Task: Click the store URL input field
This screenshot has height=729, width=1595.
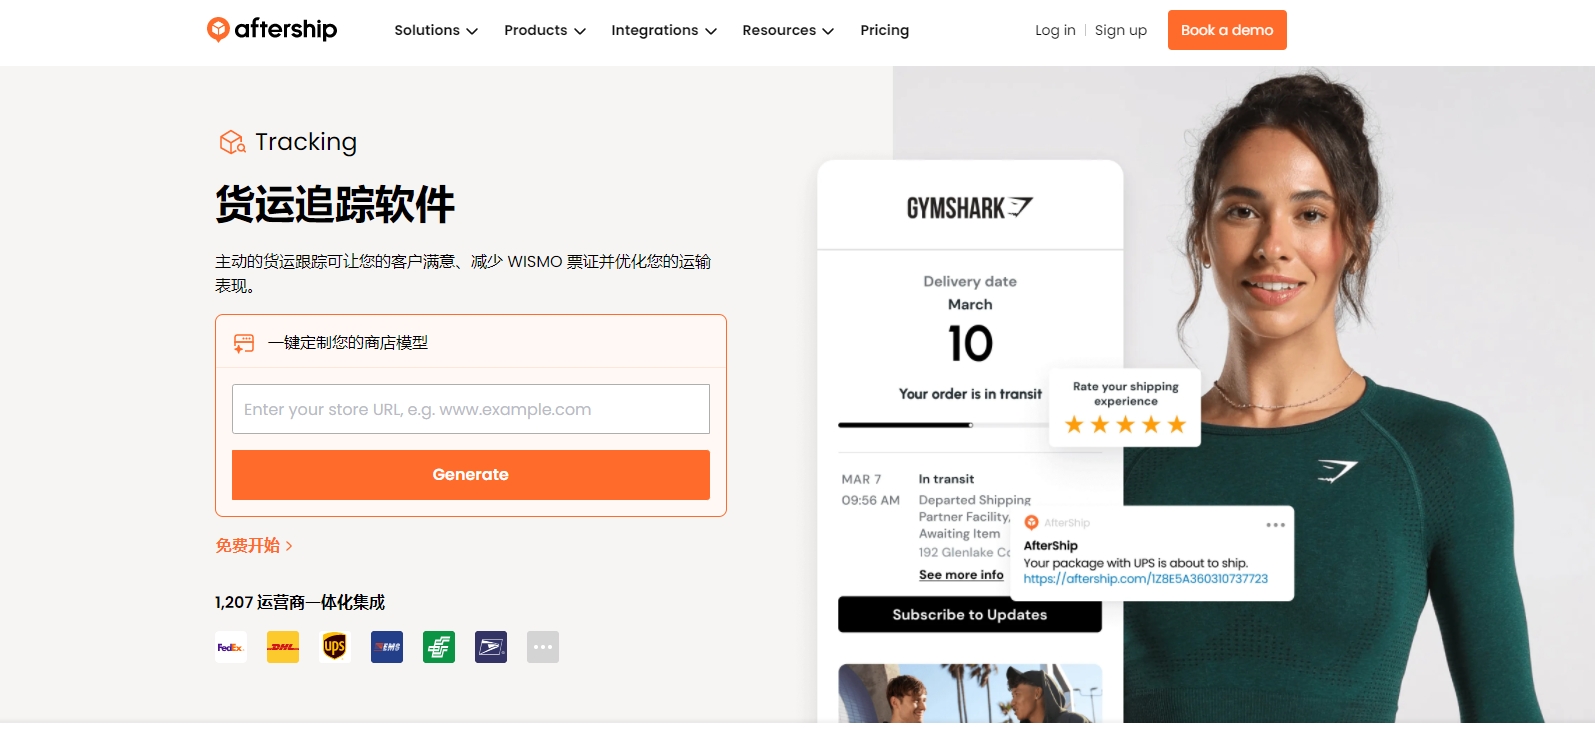Action: [471, 409]
